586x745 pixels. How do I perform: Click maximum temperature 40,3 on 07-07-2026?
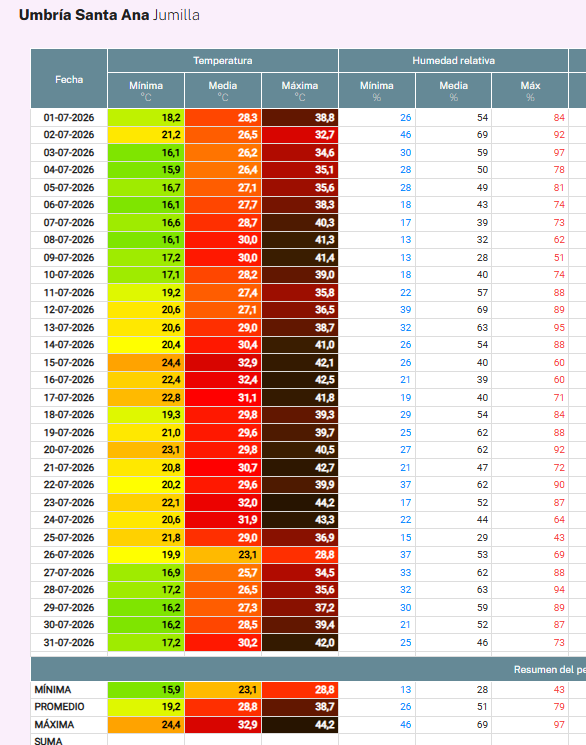point(300,222)
